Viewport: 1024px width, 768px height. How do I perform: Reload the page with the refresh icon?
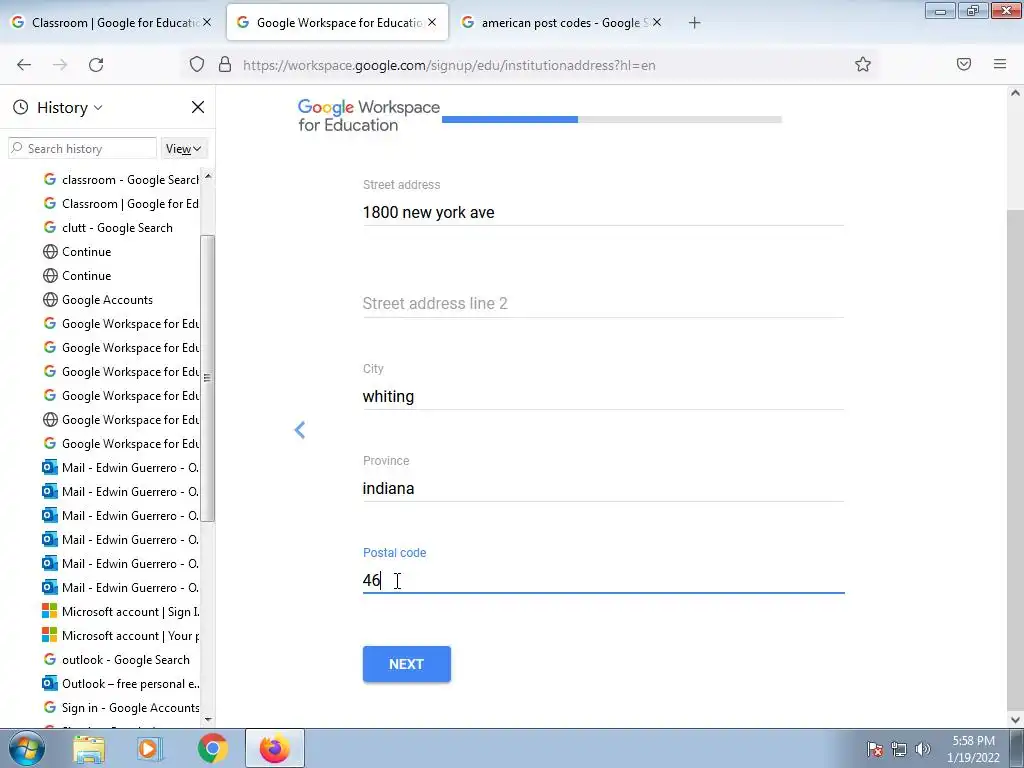[x=96, y=65]
